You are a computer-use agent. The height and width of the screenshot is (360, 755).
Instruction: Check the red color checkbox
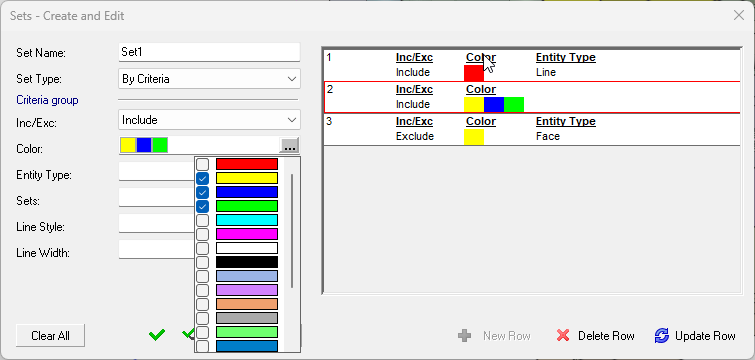pyautogui.click(x=203, y=164)
